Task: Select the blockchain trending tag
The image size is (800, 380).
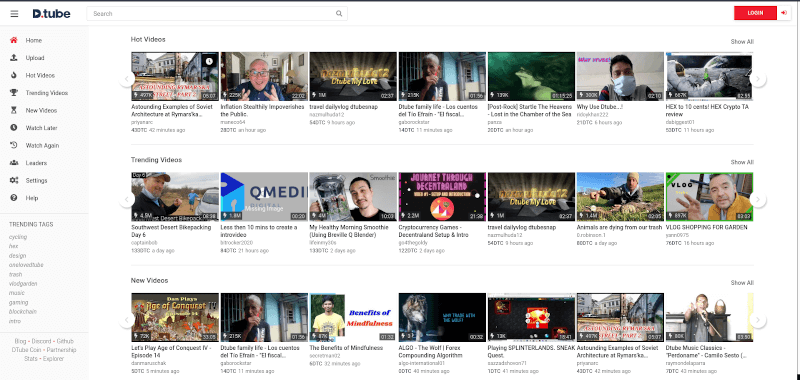Action: (x=22, y=312)
